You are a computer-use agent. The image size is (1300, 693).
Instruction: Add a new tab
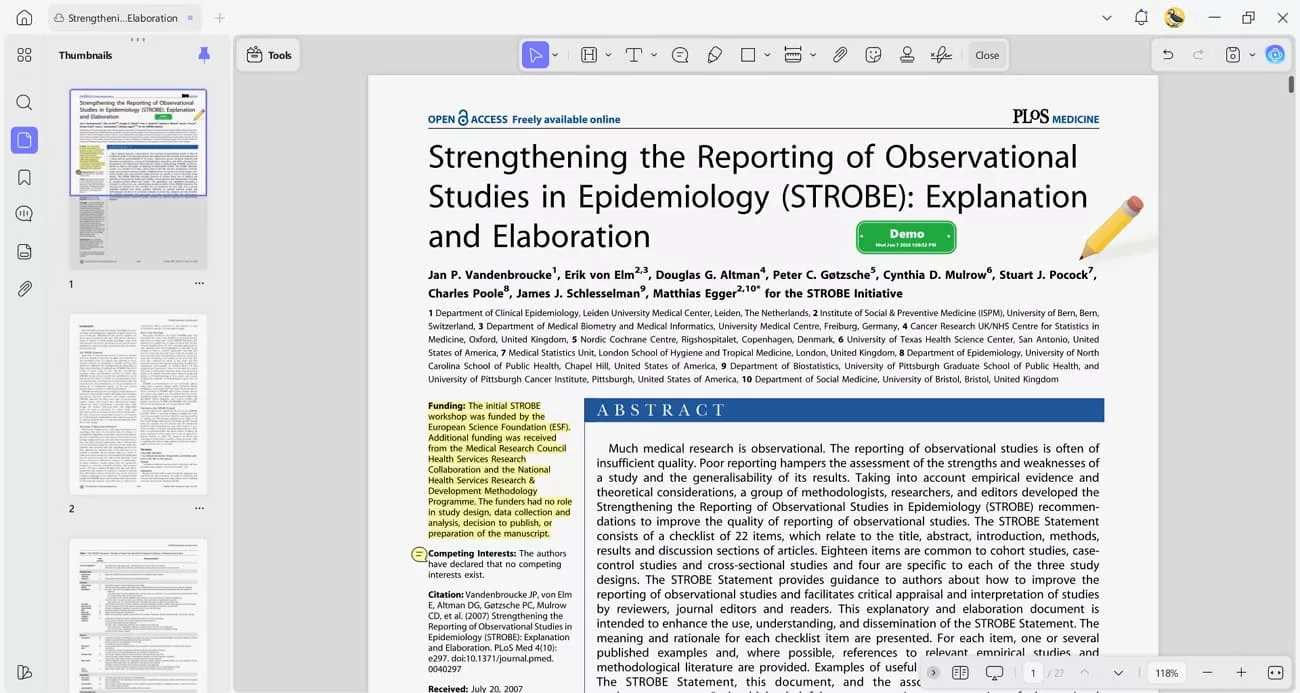(x=220, y=18)
